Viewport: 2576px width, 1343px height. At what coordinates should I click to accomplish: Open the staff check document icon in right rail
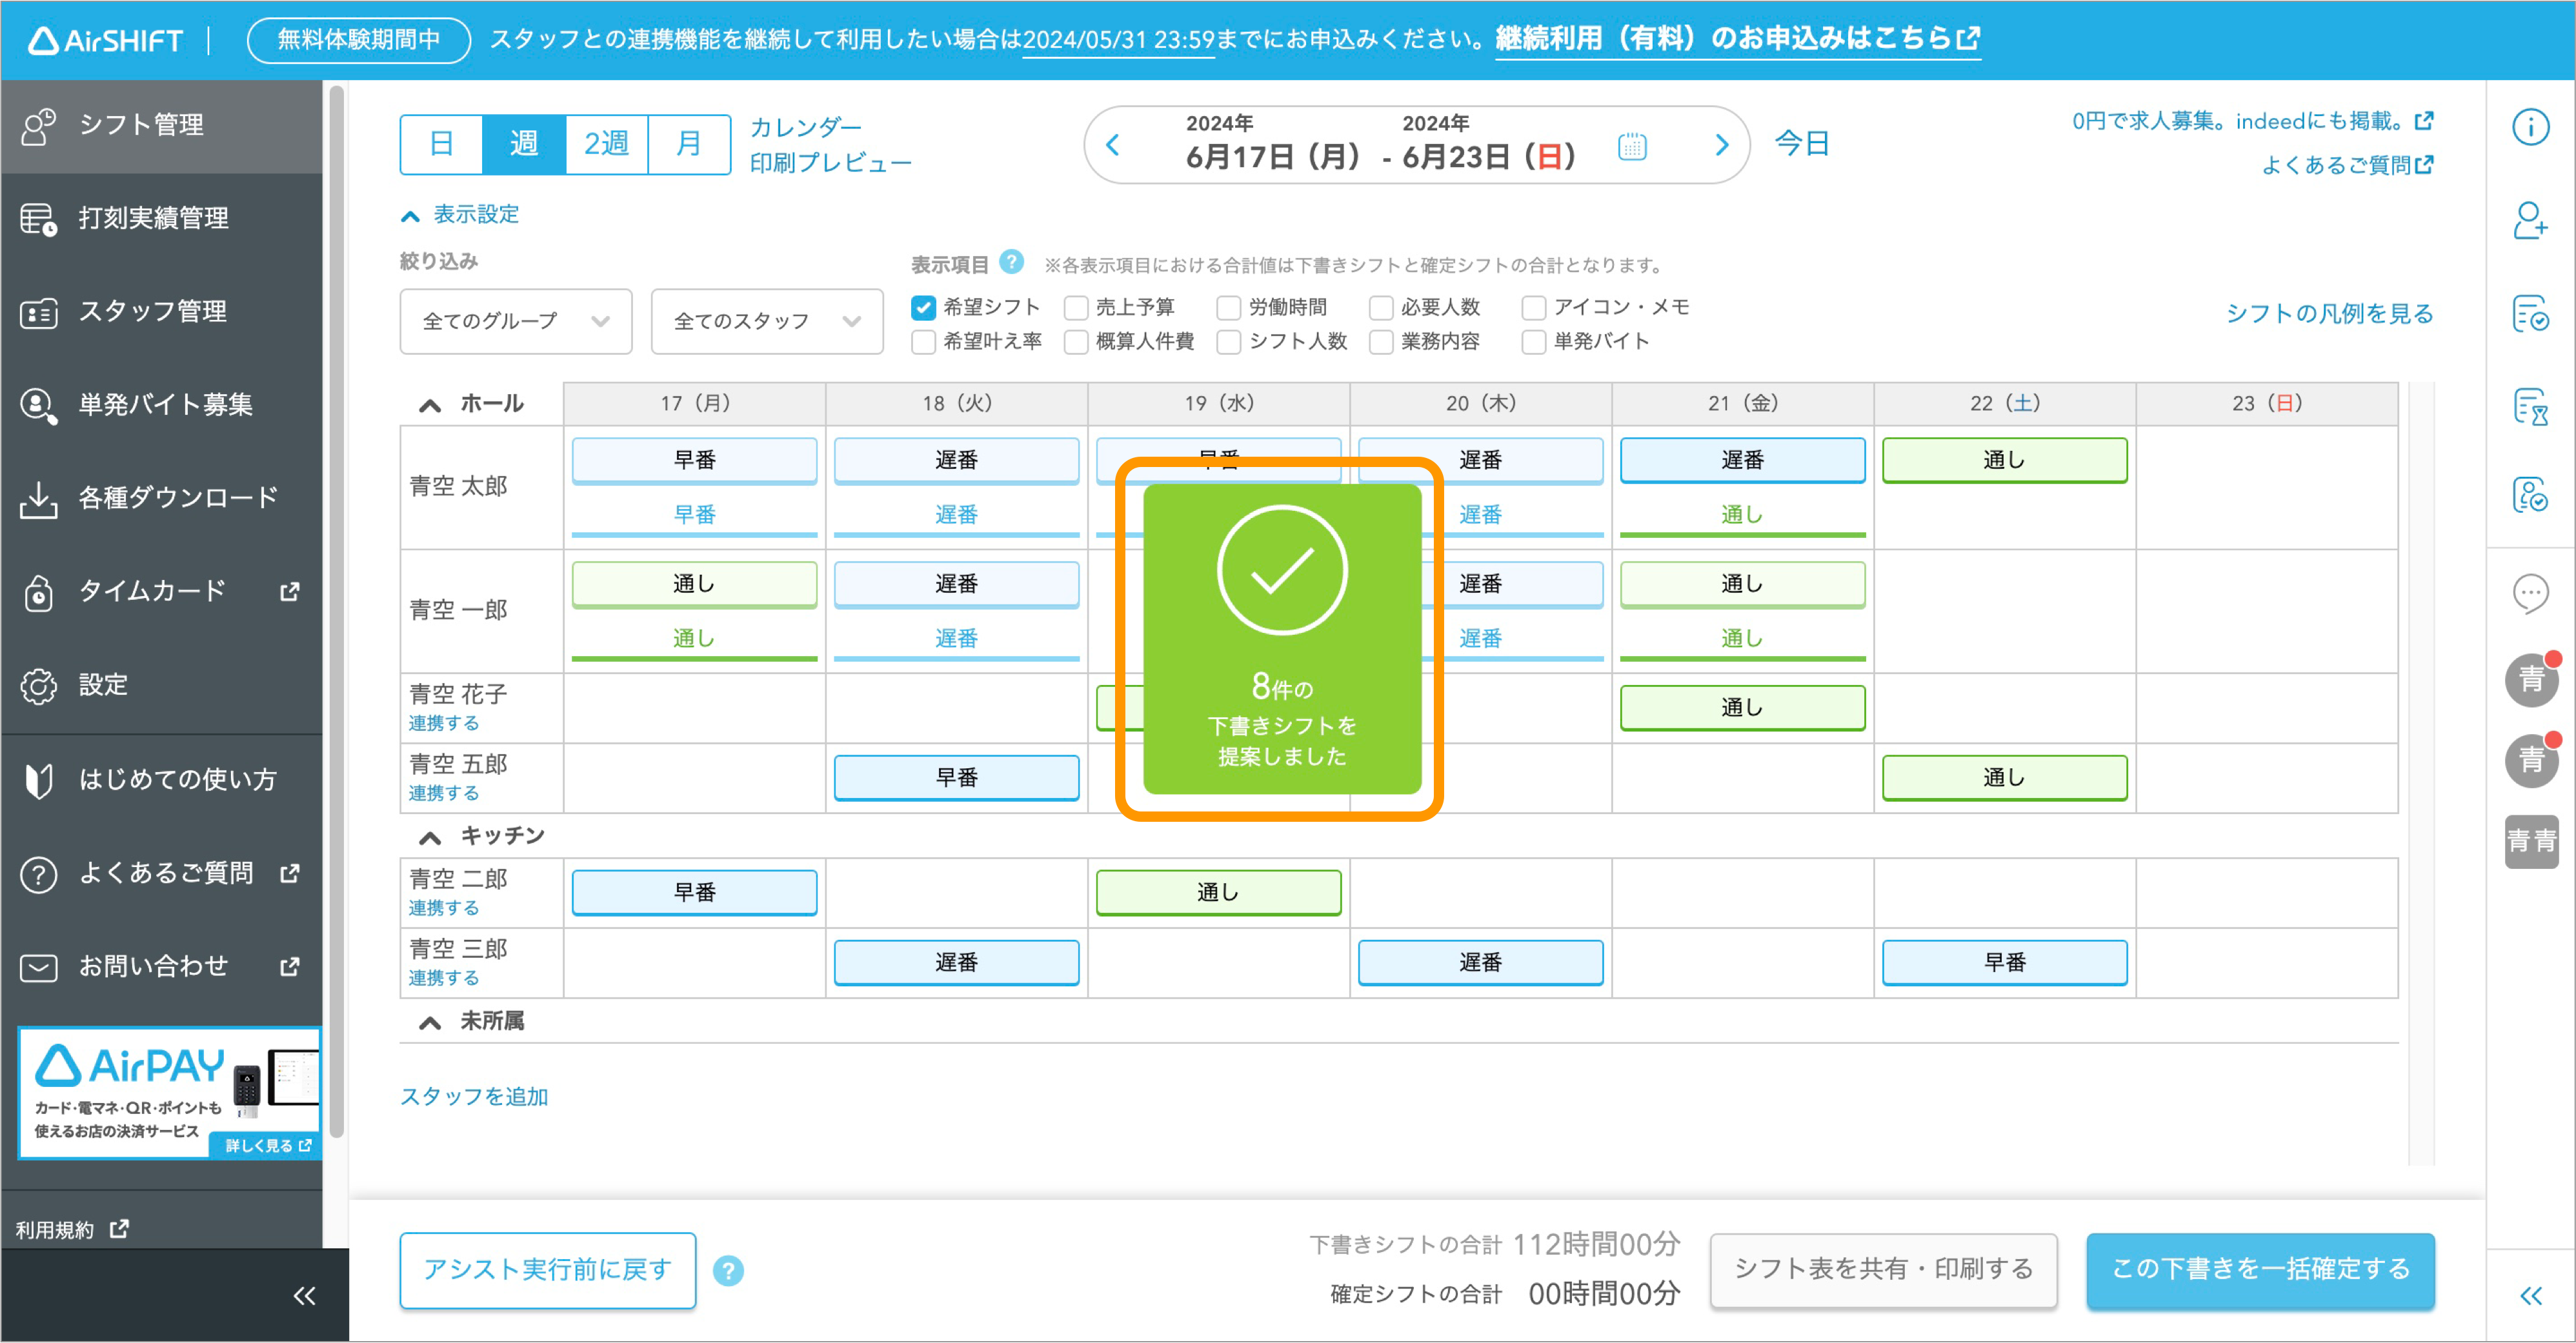2530,494
